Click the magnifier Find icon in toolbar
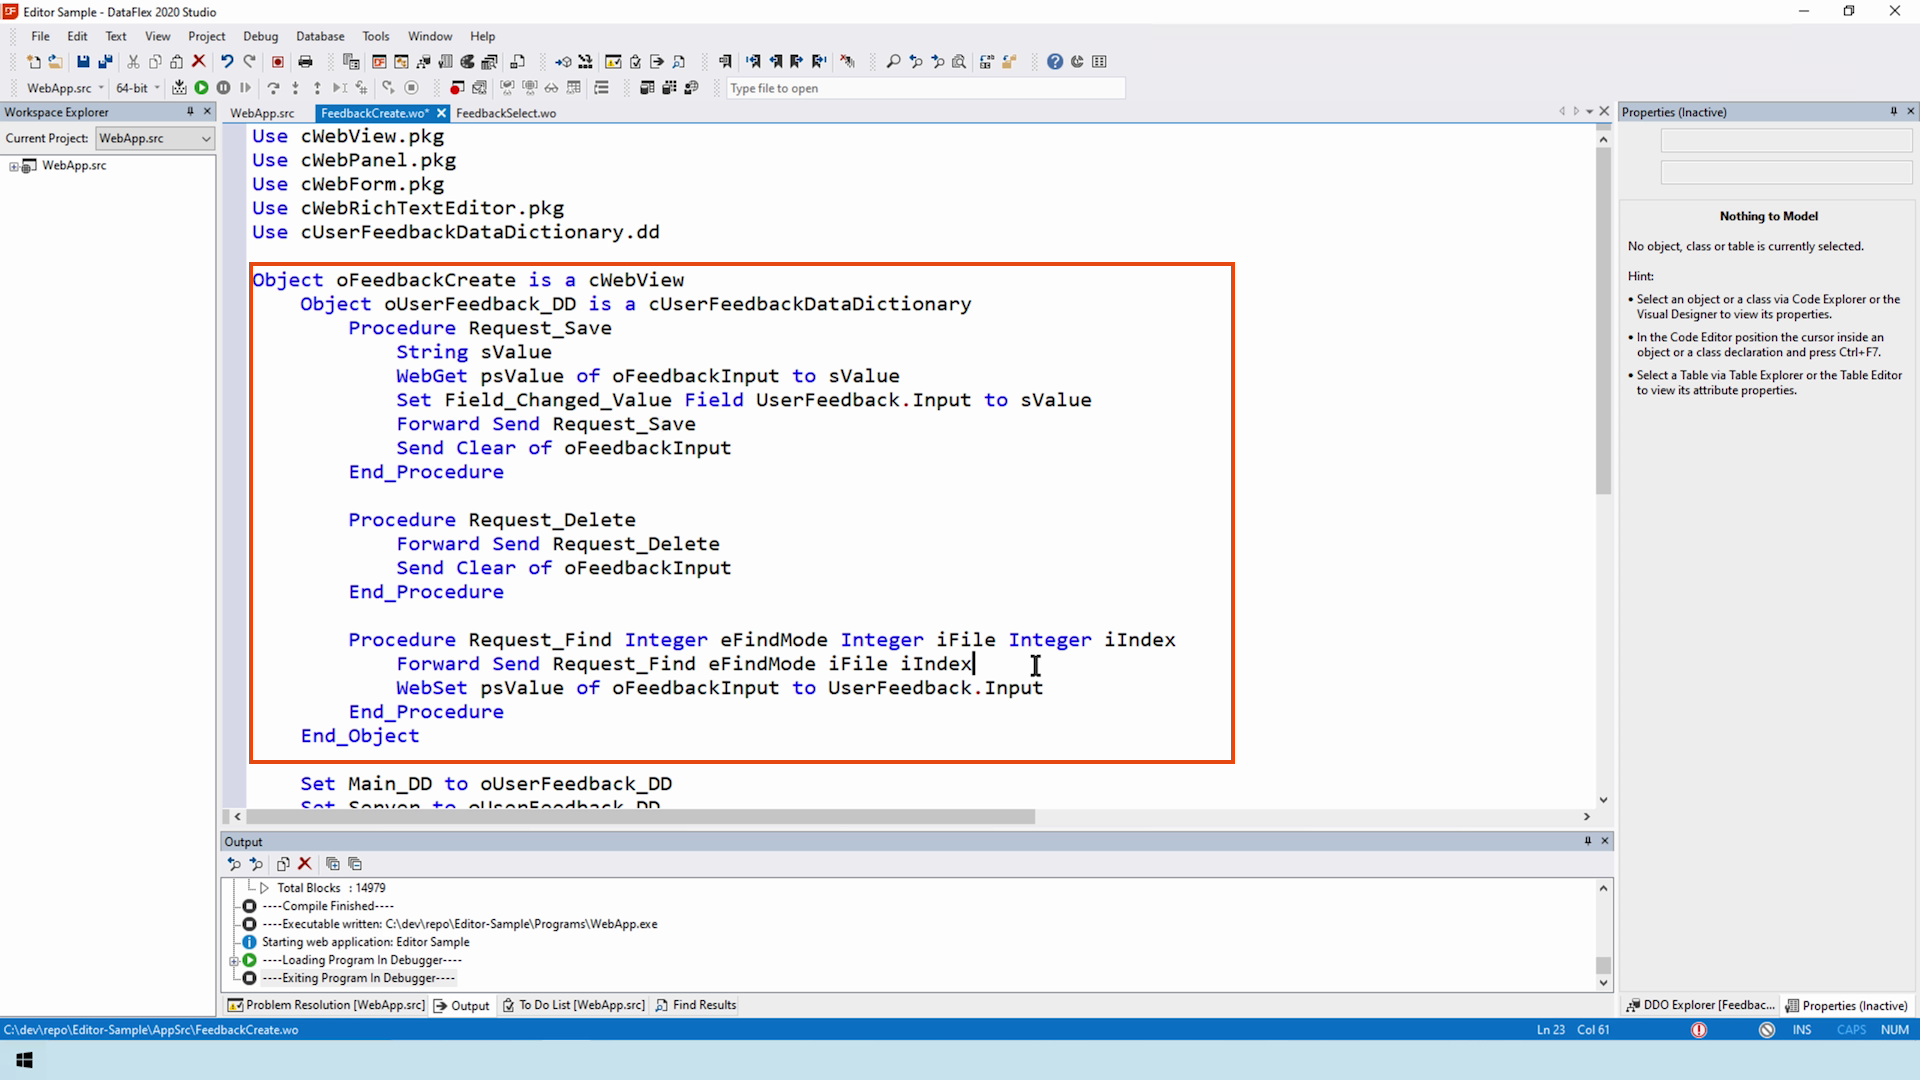1920x1080 pixels. (893, 62)
